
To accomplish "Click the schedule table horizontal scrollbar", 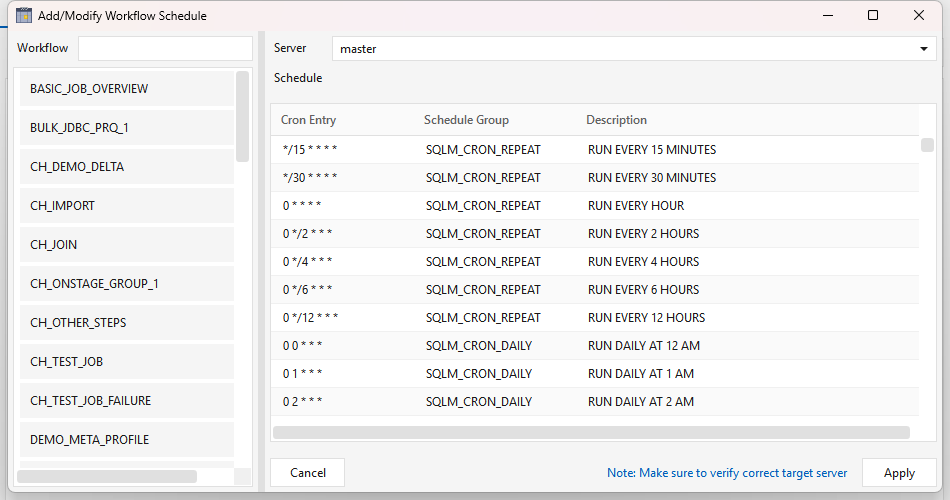I will click(x=591, y=432).
